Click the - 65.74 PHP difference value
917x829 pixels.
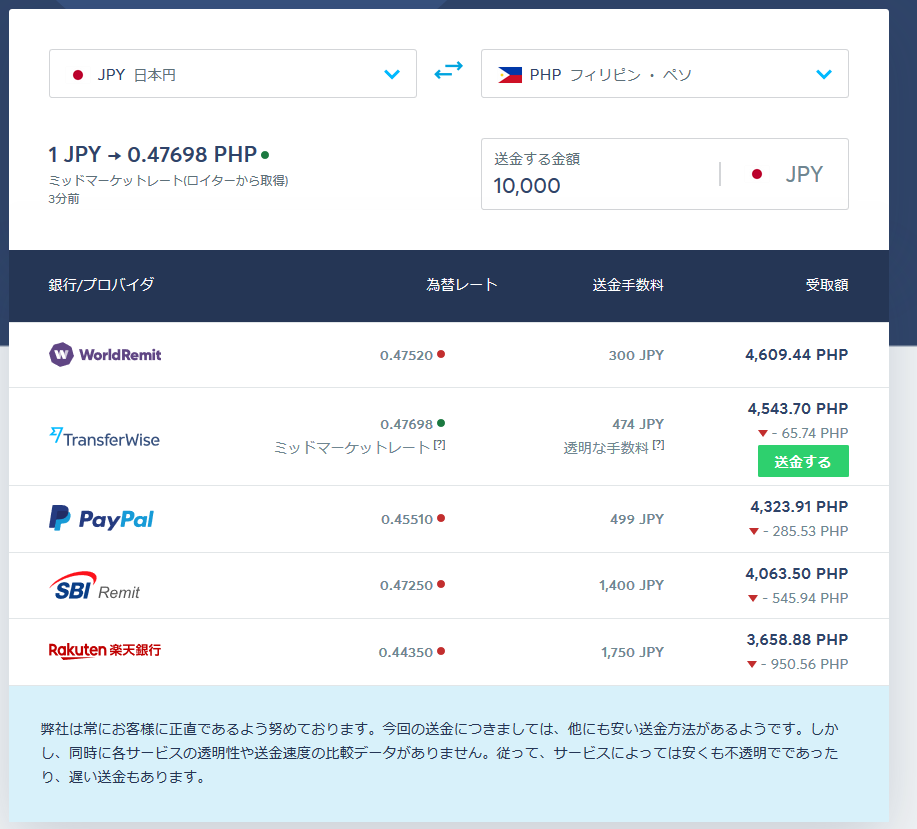pyautogui.click(x=809, y=433)
